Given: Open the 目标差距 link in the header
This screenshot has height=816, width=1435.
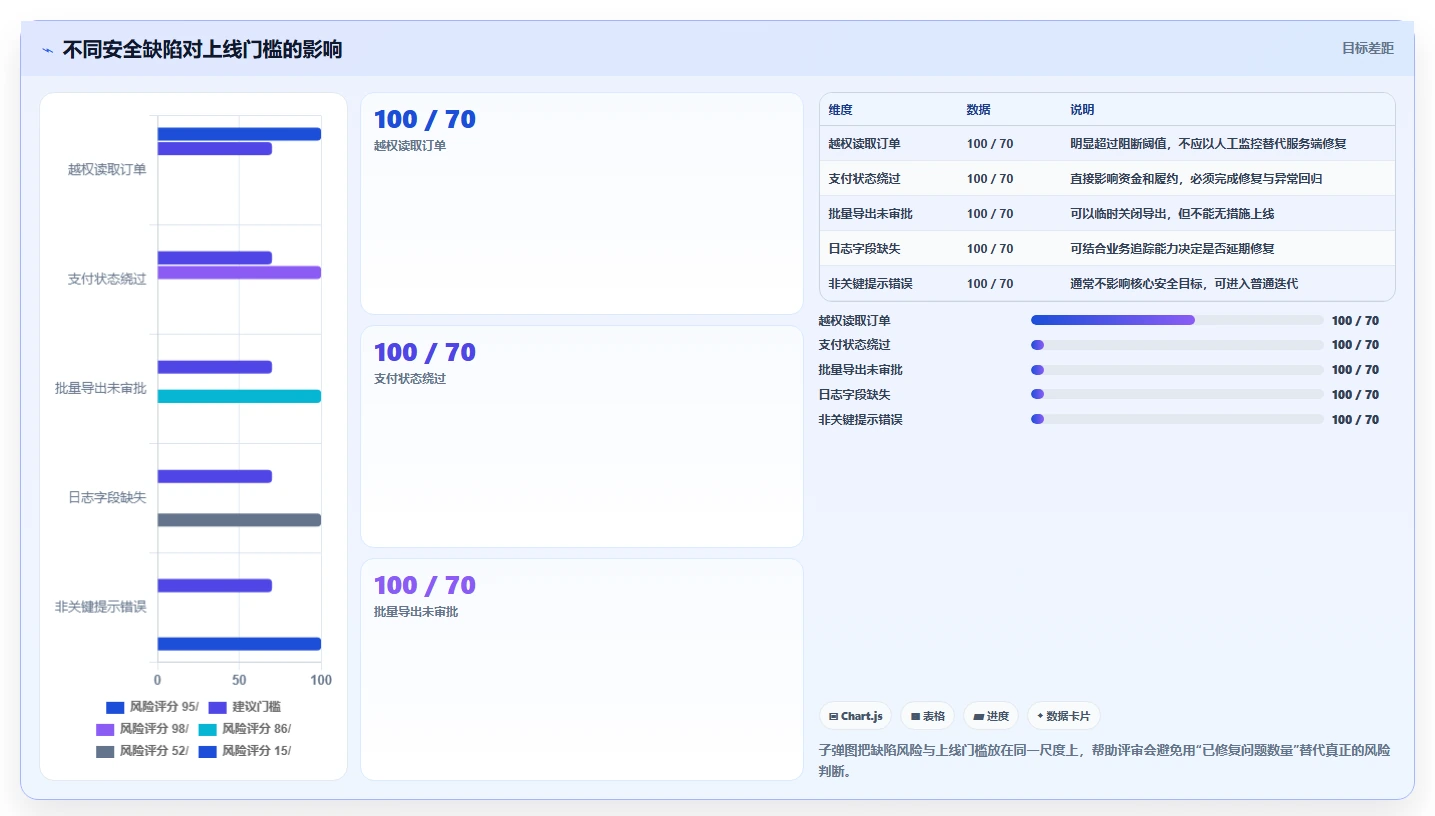Looking at the screenshot, I should pos(1367,48).
